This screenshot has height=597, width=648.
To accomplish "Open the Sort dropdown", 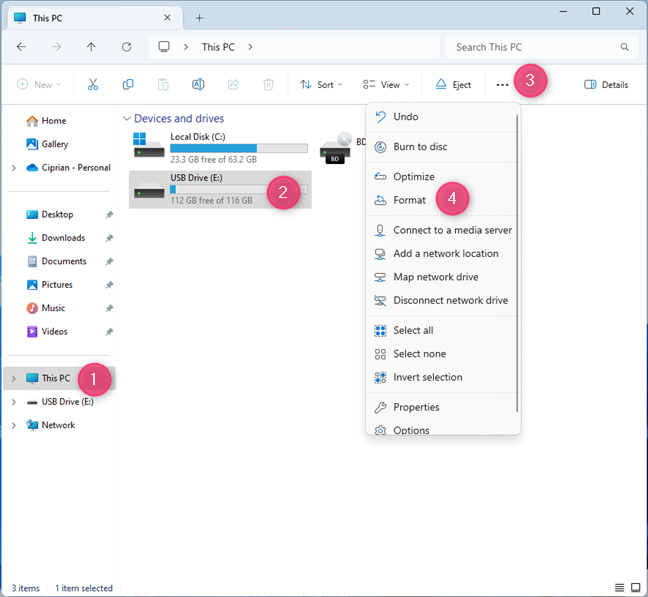I will [321, 85].
